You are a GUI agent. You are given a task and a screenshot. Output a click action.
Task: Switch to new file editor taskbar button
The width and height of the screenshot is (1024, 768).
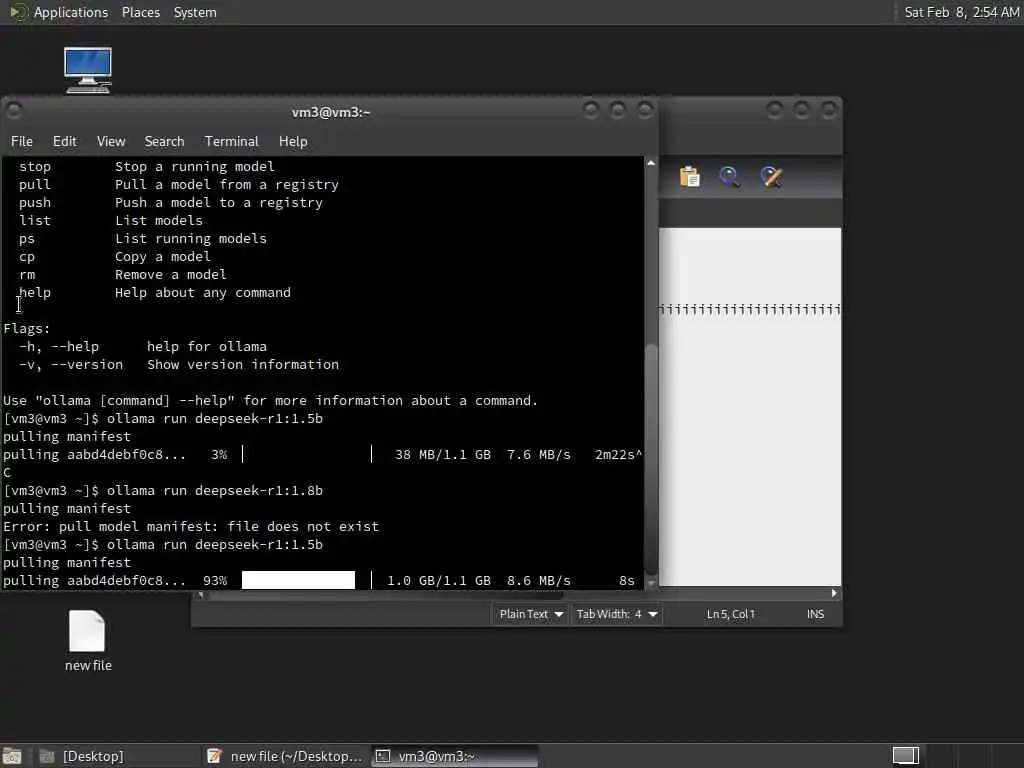284,756
